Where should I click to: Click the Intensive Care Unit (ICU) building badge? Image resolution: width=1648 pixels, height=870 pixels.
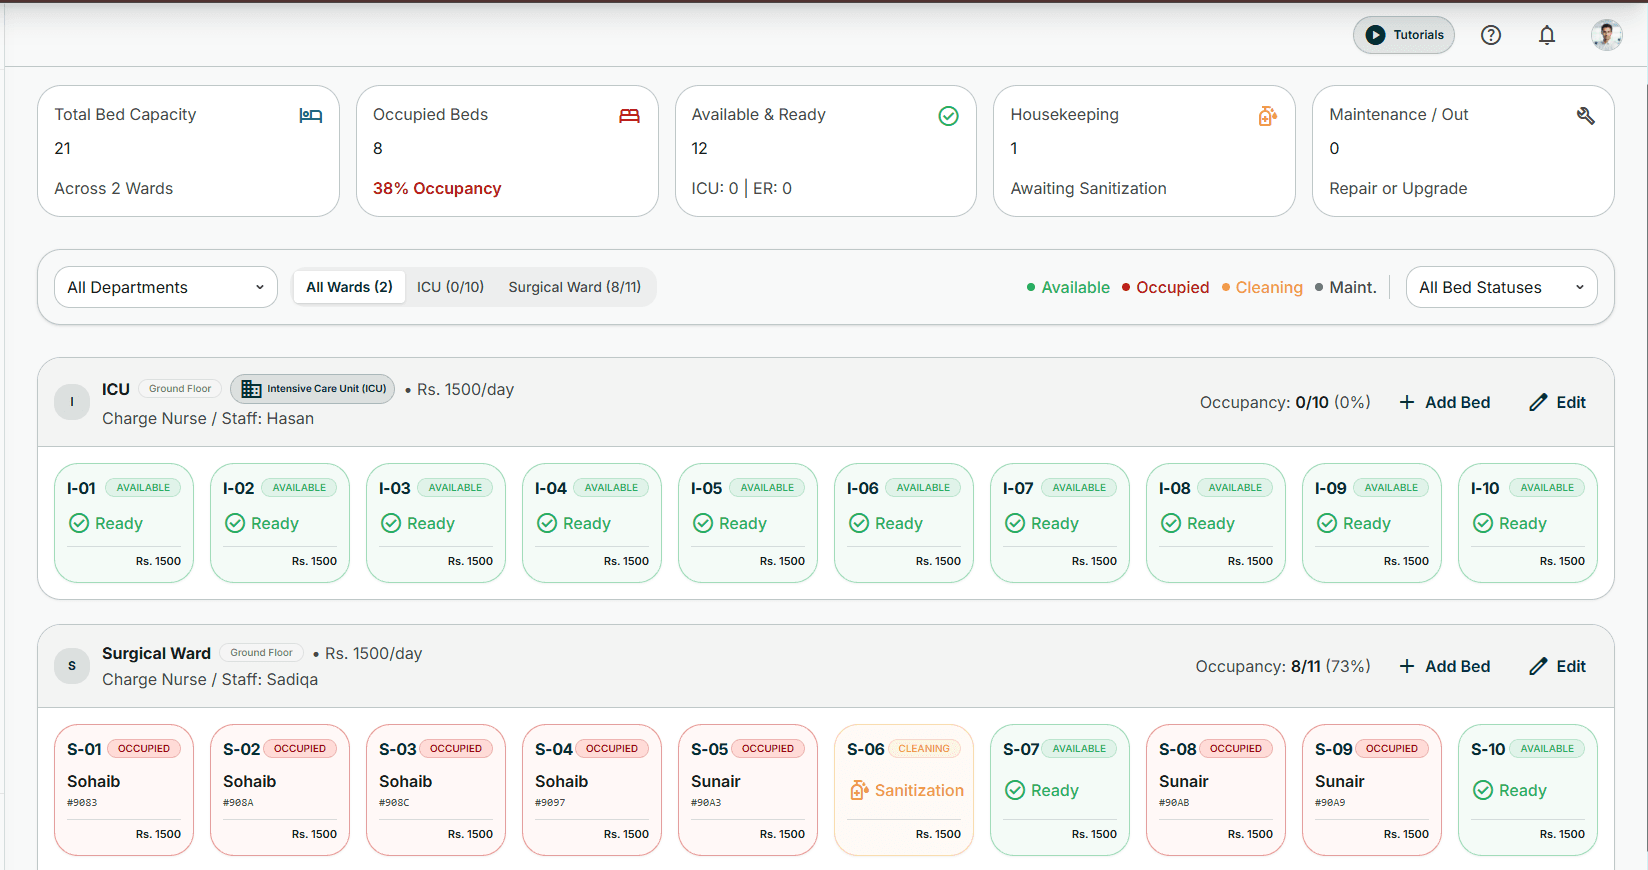[313, 389]
